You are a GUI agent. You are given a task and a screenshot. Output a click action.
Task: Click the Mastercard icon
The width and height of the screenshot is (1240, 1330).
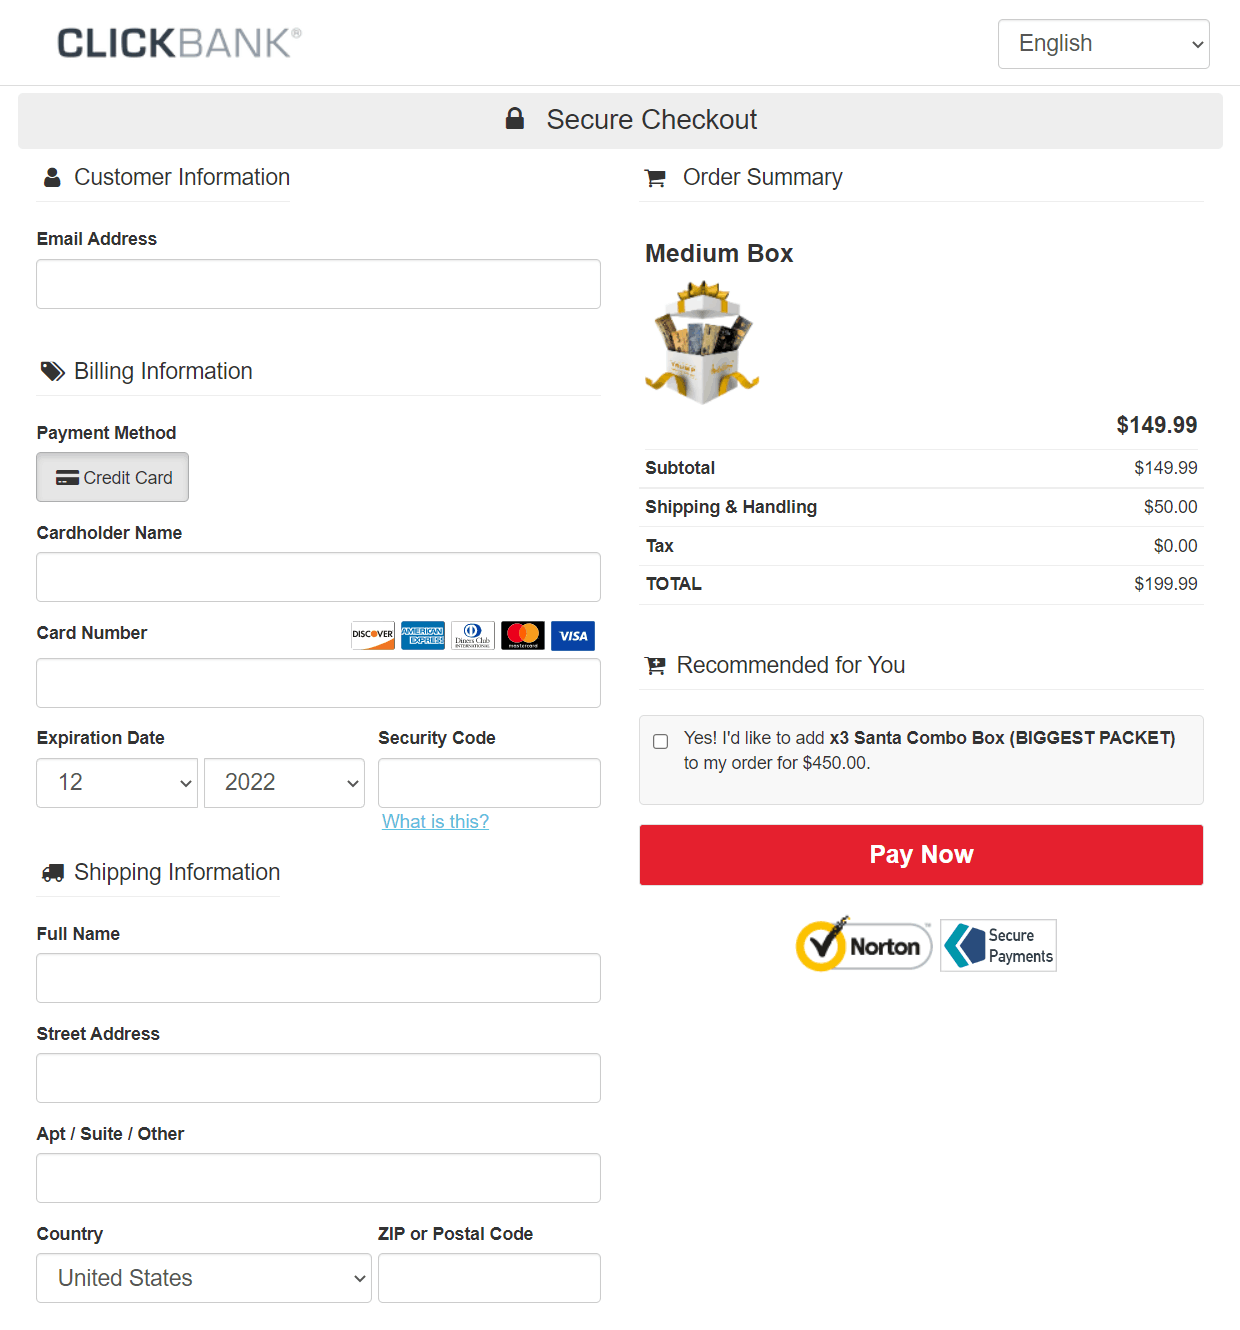pyautogui.click(x=523, y=636)
